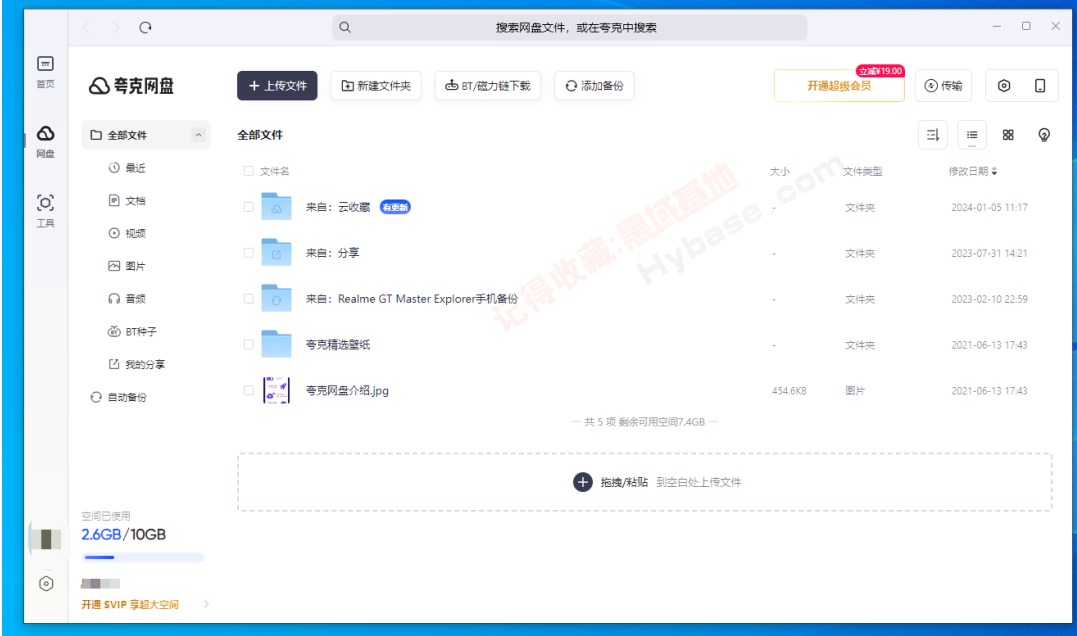Click the 添加备份 button
Viewport: 1077px width, 636px height.
click(594, 86)
